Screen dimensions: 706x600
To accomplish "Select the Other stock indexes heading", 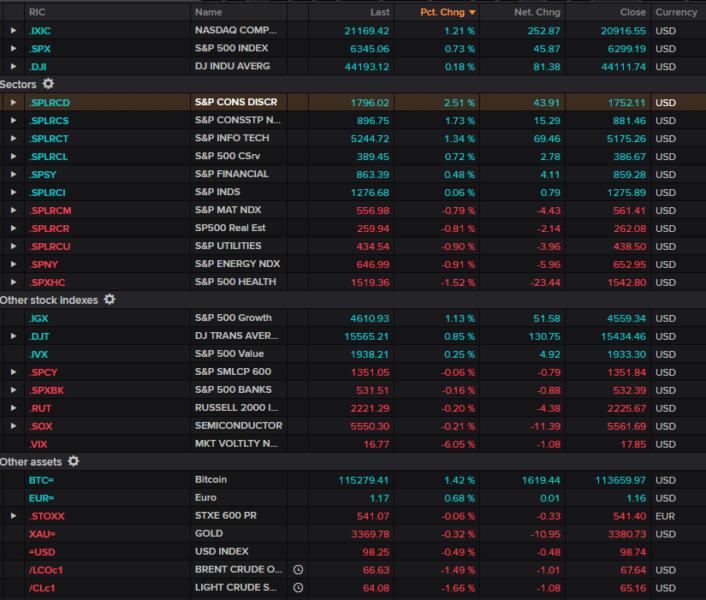I will pyautogui.click(x=49, y=300).
